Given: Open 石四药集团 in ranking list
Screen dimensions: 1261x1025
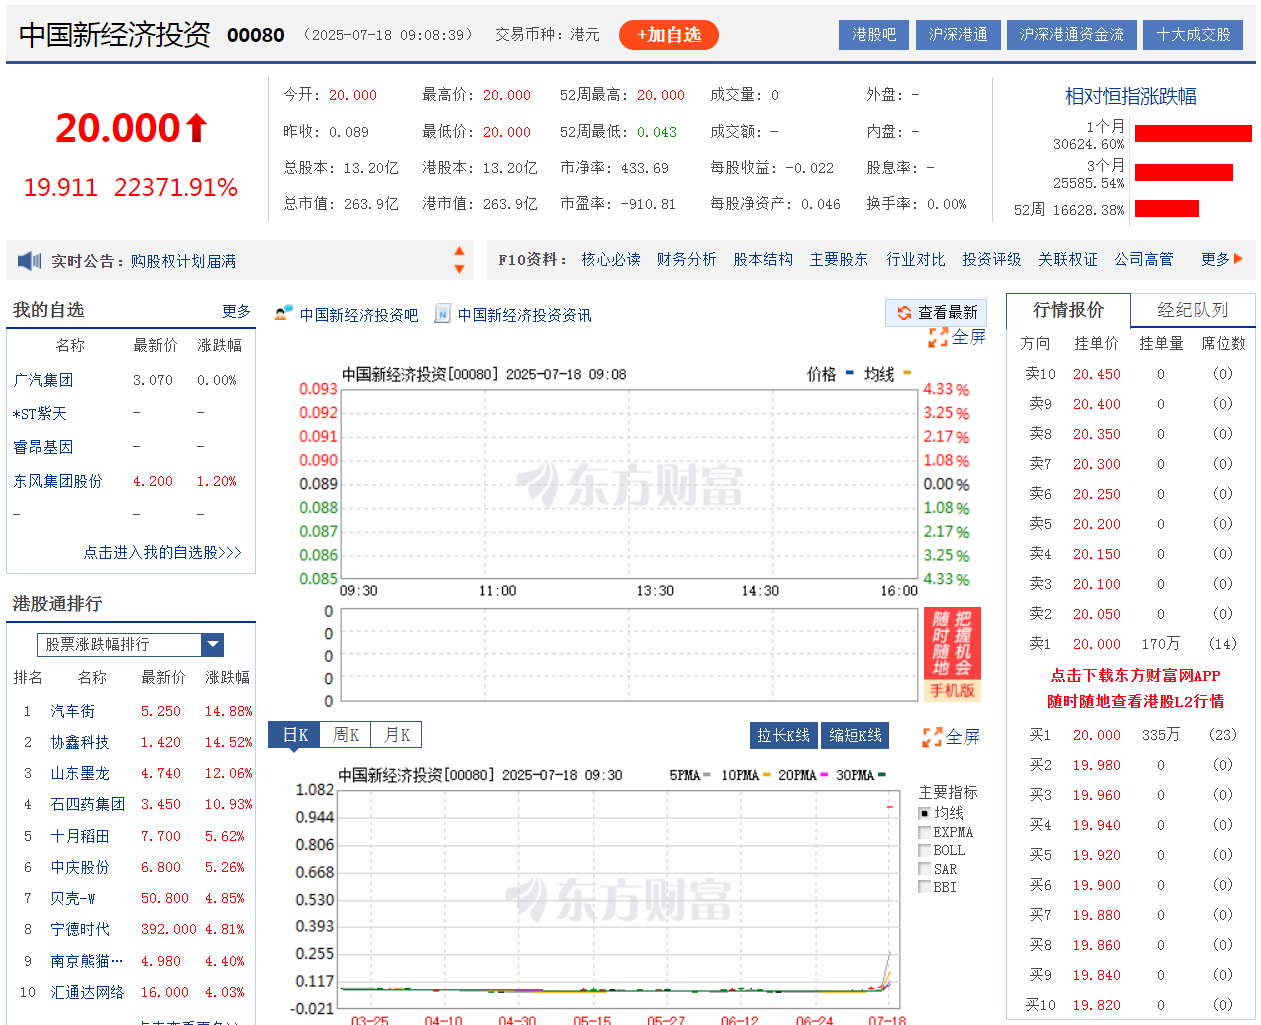Looking at the screenshot, I should [x=88, y=804].
